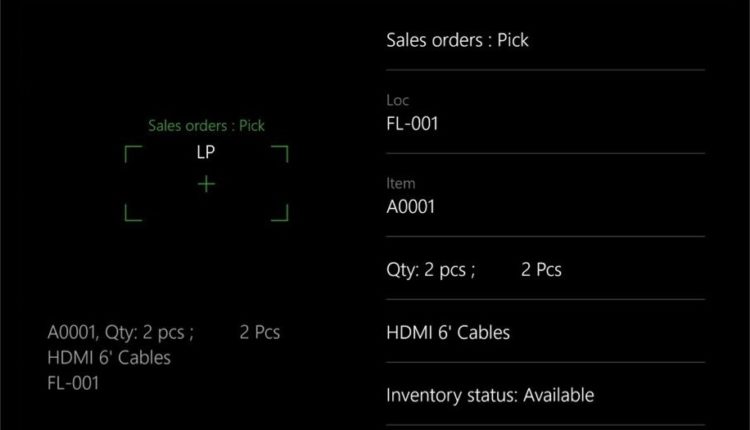Select the HDMI 6' Cables row on right
Screen dimensions: 750x430
447,332
